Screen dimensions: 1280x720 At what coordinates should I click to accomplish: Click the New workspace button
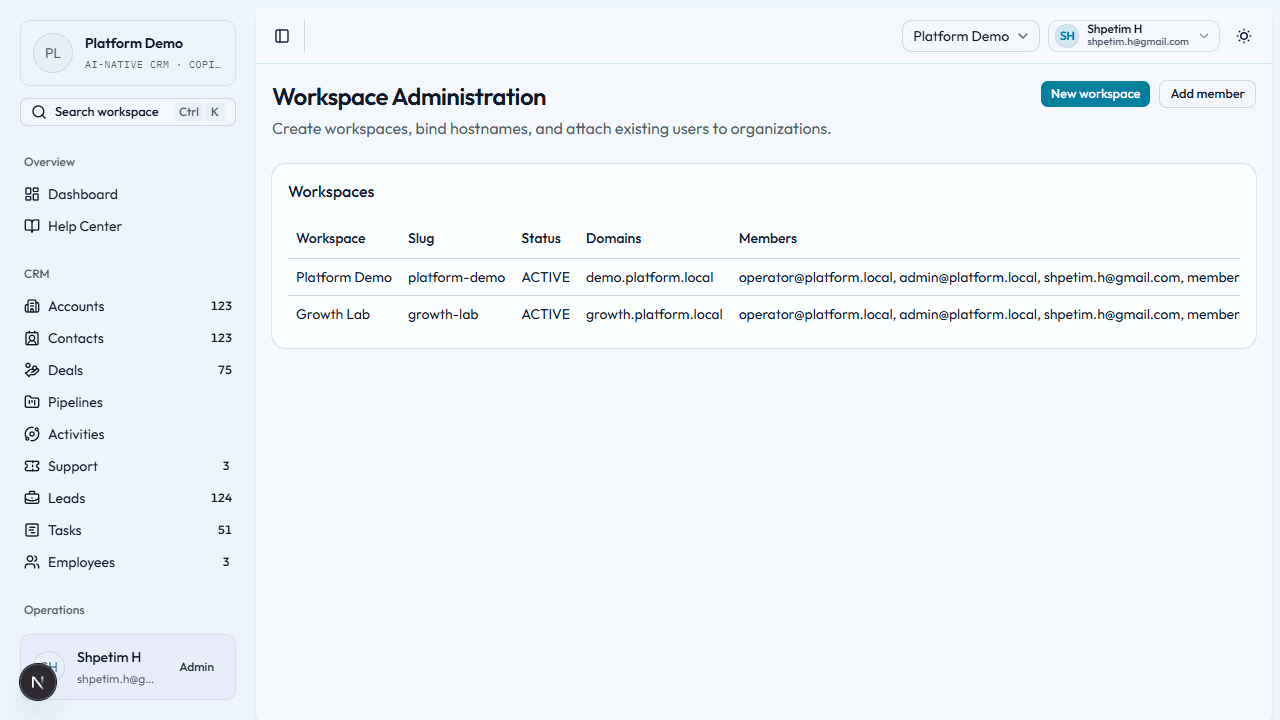(1095, 93)
